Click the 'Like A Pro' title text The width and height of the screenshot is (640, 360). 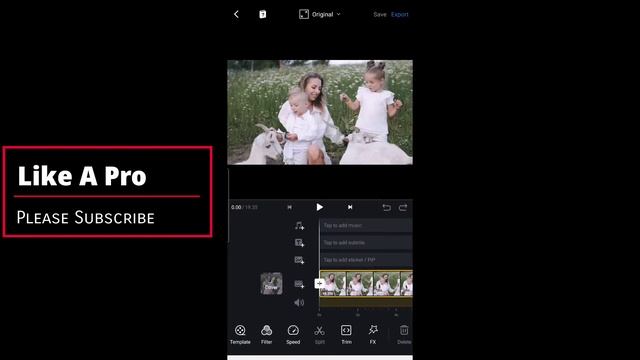coord(82,176)
